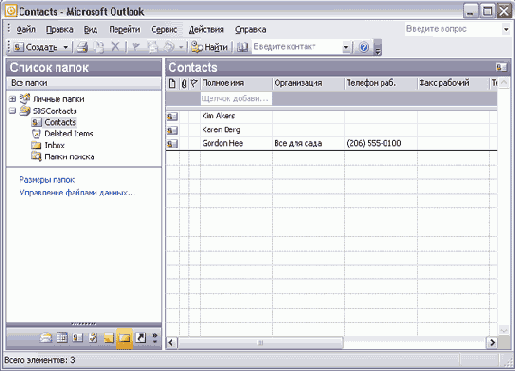
Task: Open the Address Book icon
Action: point(242,47)
